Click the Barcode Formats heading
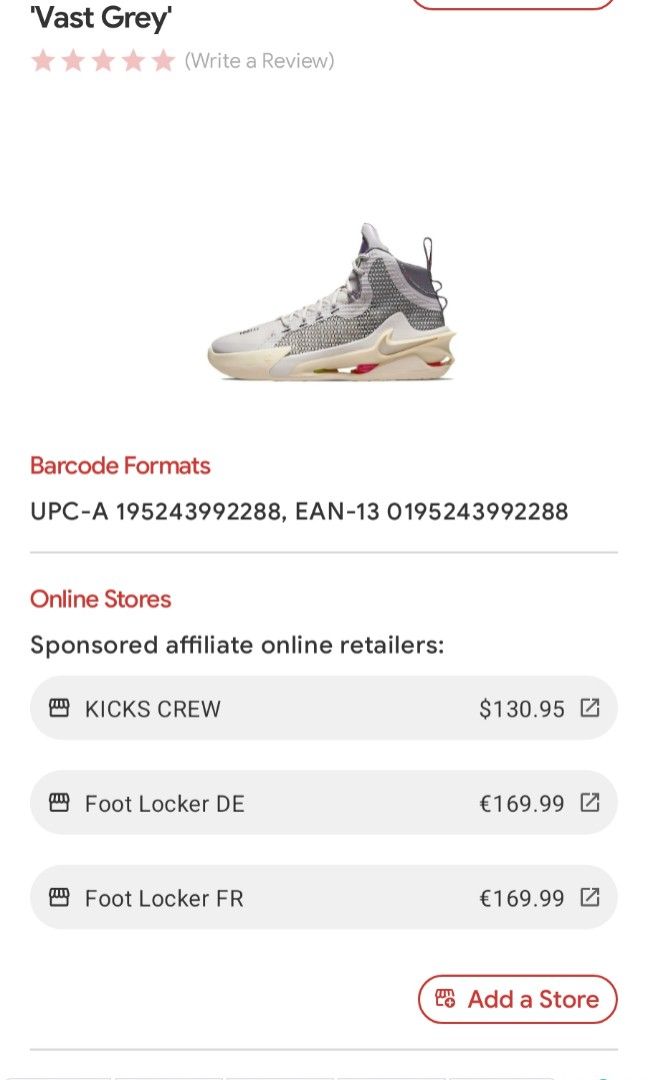The width and height of the screenshot is (648, 1080). 120,466
